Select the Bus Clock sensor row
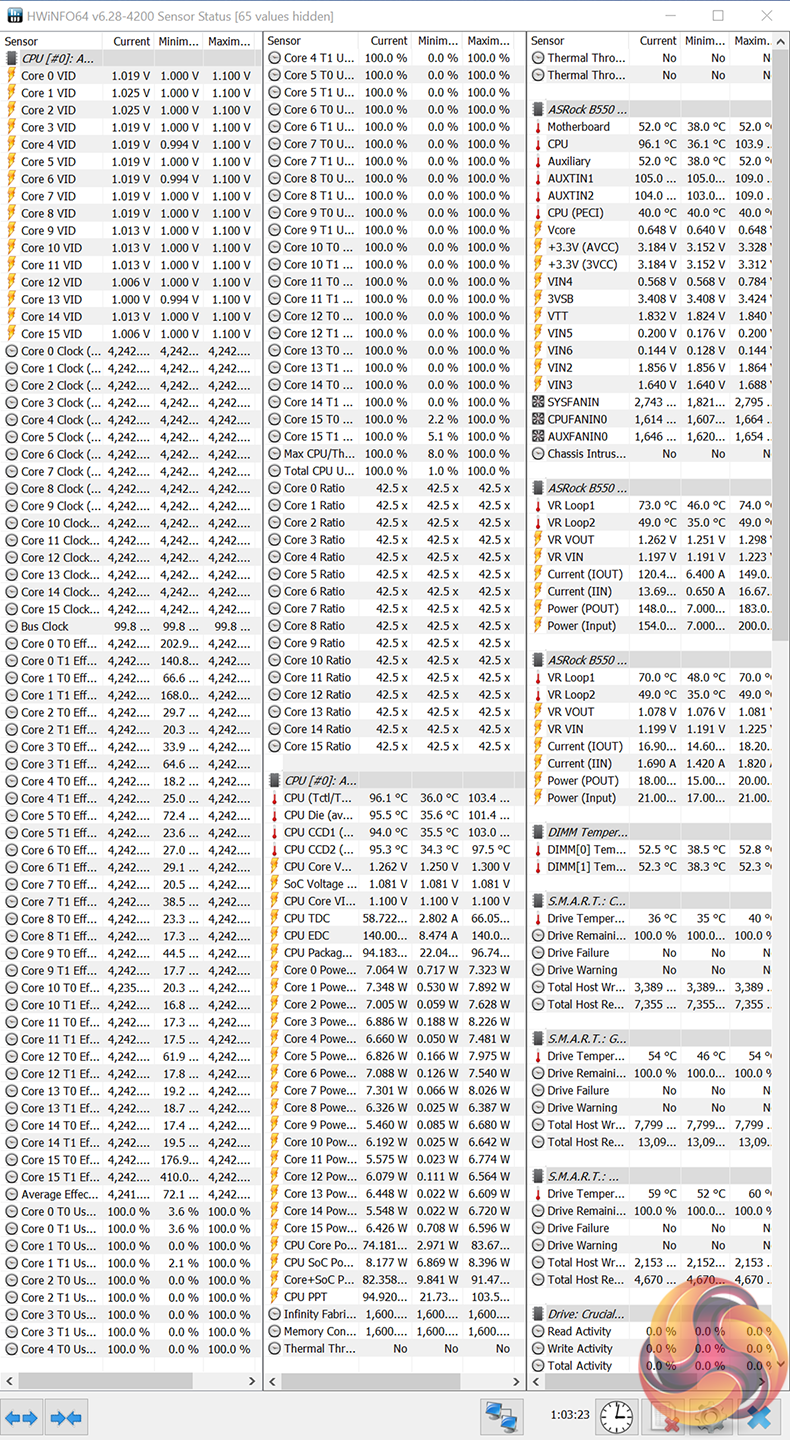The width and height of the screenshot is (790, 1440). 131,627
